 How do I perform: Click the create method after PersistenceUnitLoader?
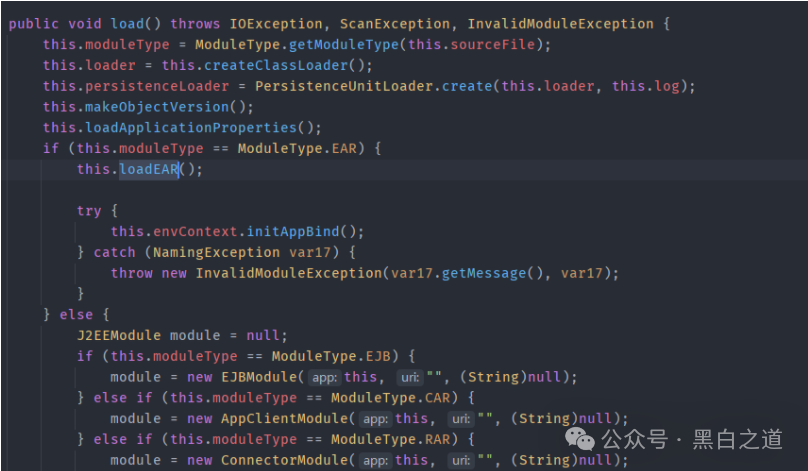click(467, 86)
